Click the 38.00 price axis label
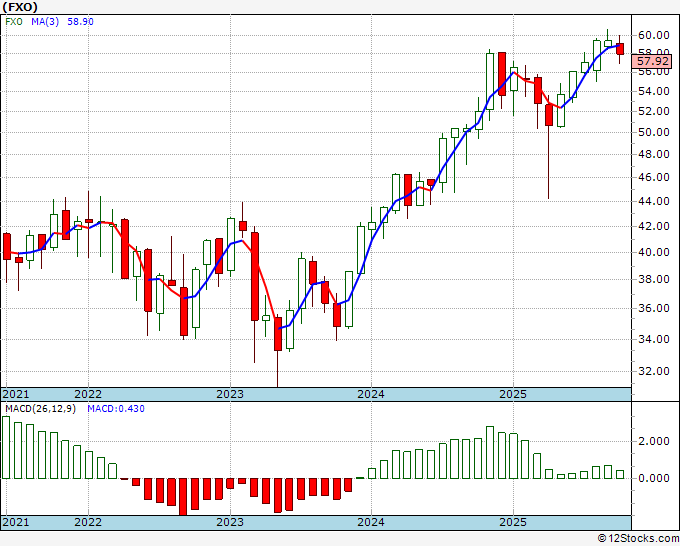The width and height of the screenshot is (680, 546). 654,279
